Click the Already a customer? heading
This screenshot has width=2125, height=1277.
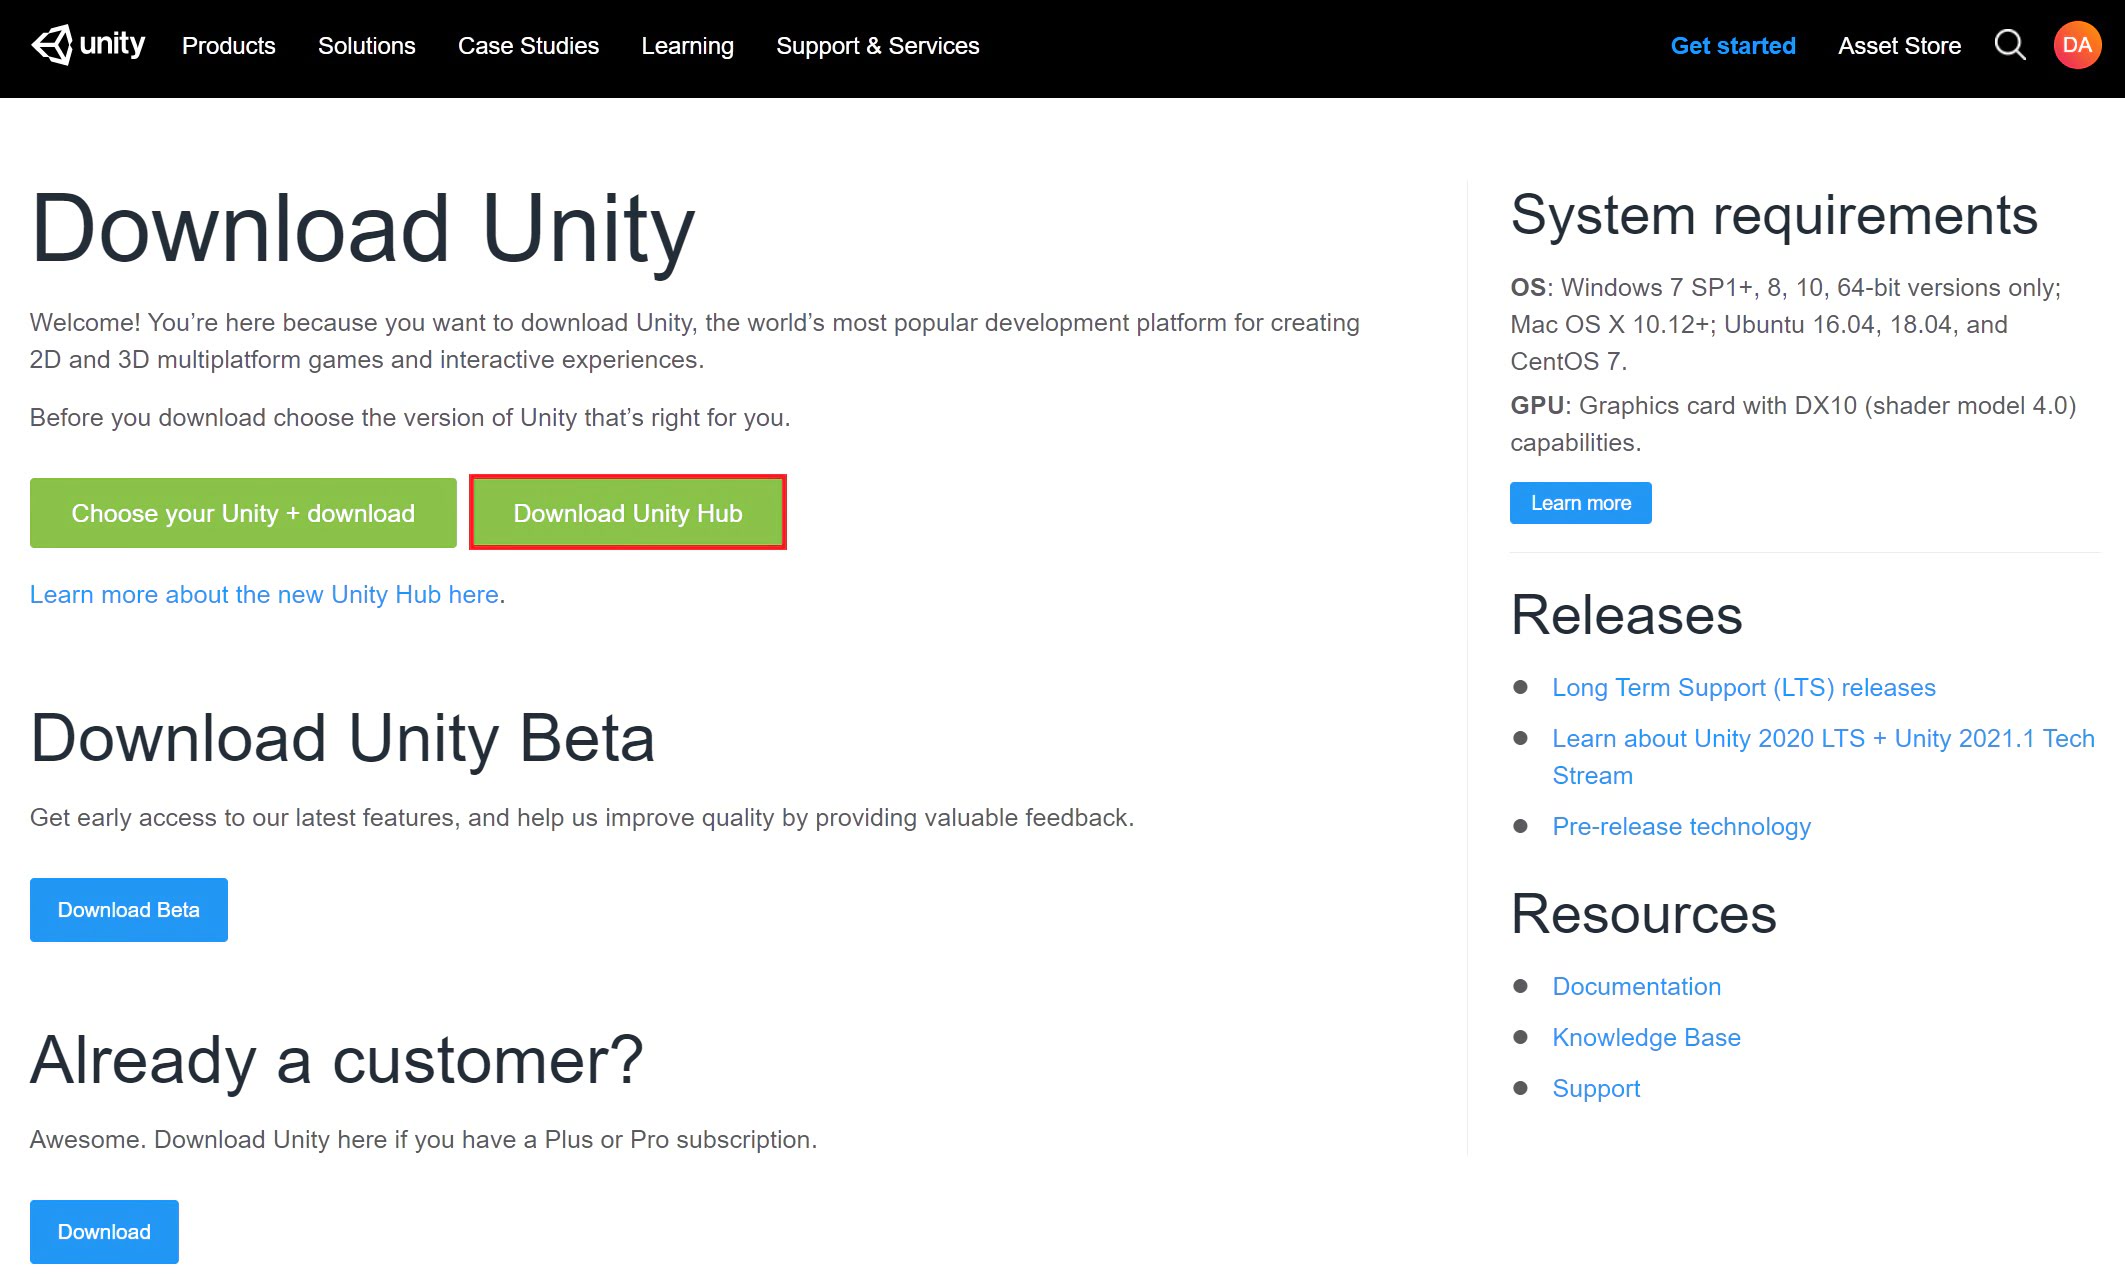point(337,1062)
